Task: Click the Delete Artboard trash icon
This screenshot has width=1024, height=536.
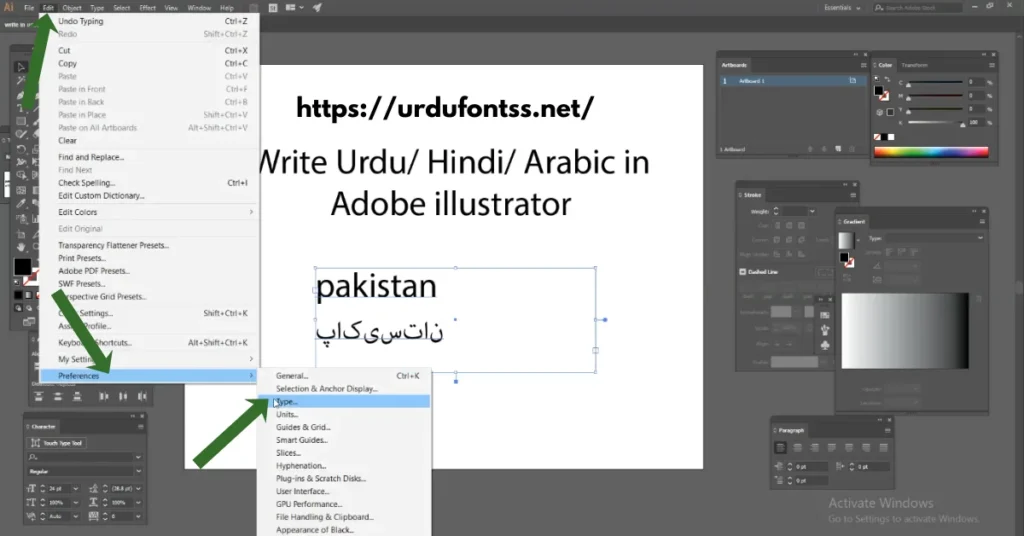Action: point(852,150)
